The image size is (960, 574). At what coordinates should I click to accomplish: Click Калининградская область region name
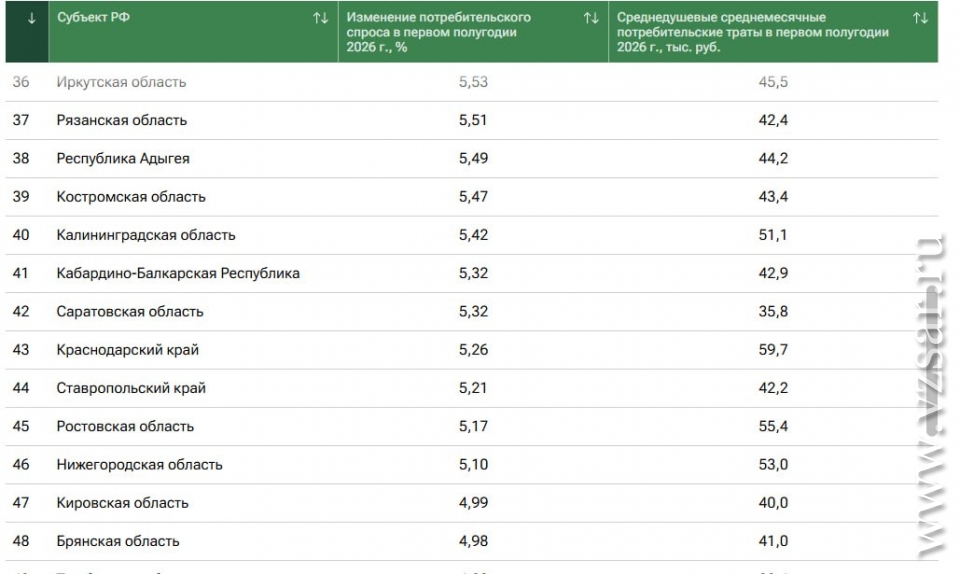pos(146,235)
